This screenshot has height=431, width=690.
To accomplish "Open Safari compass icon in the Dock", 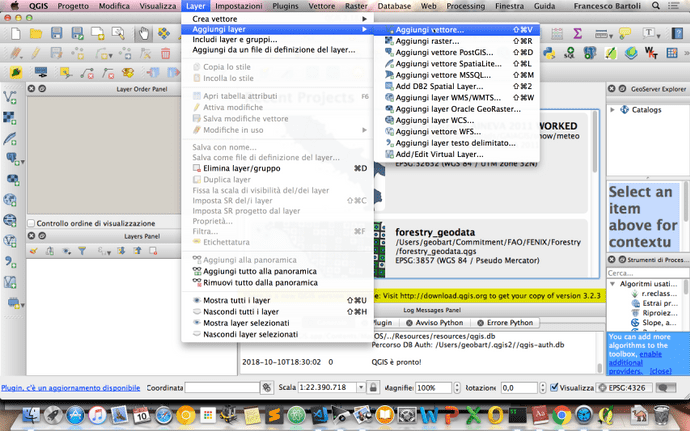I will pyautogui.click(x=164, y=415).
